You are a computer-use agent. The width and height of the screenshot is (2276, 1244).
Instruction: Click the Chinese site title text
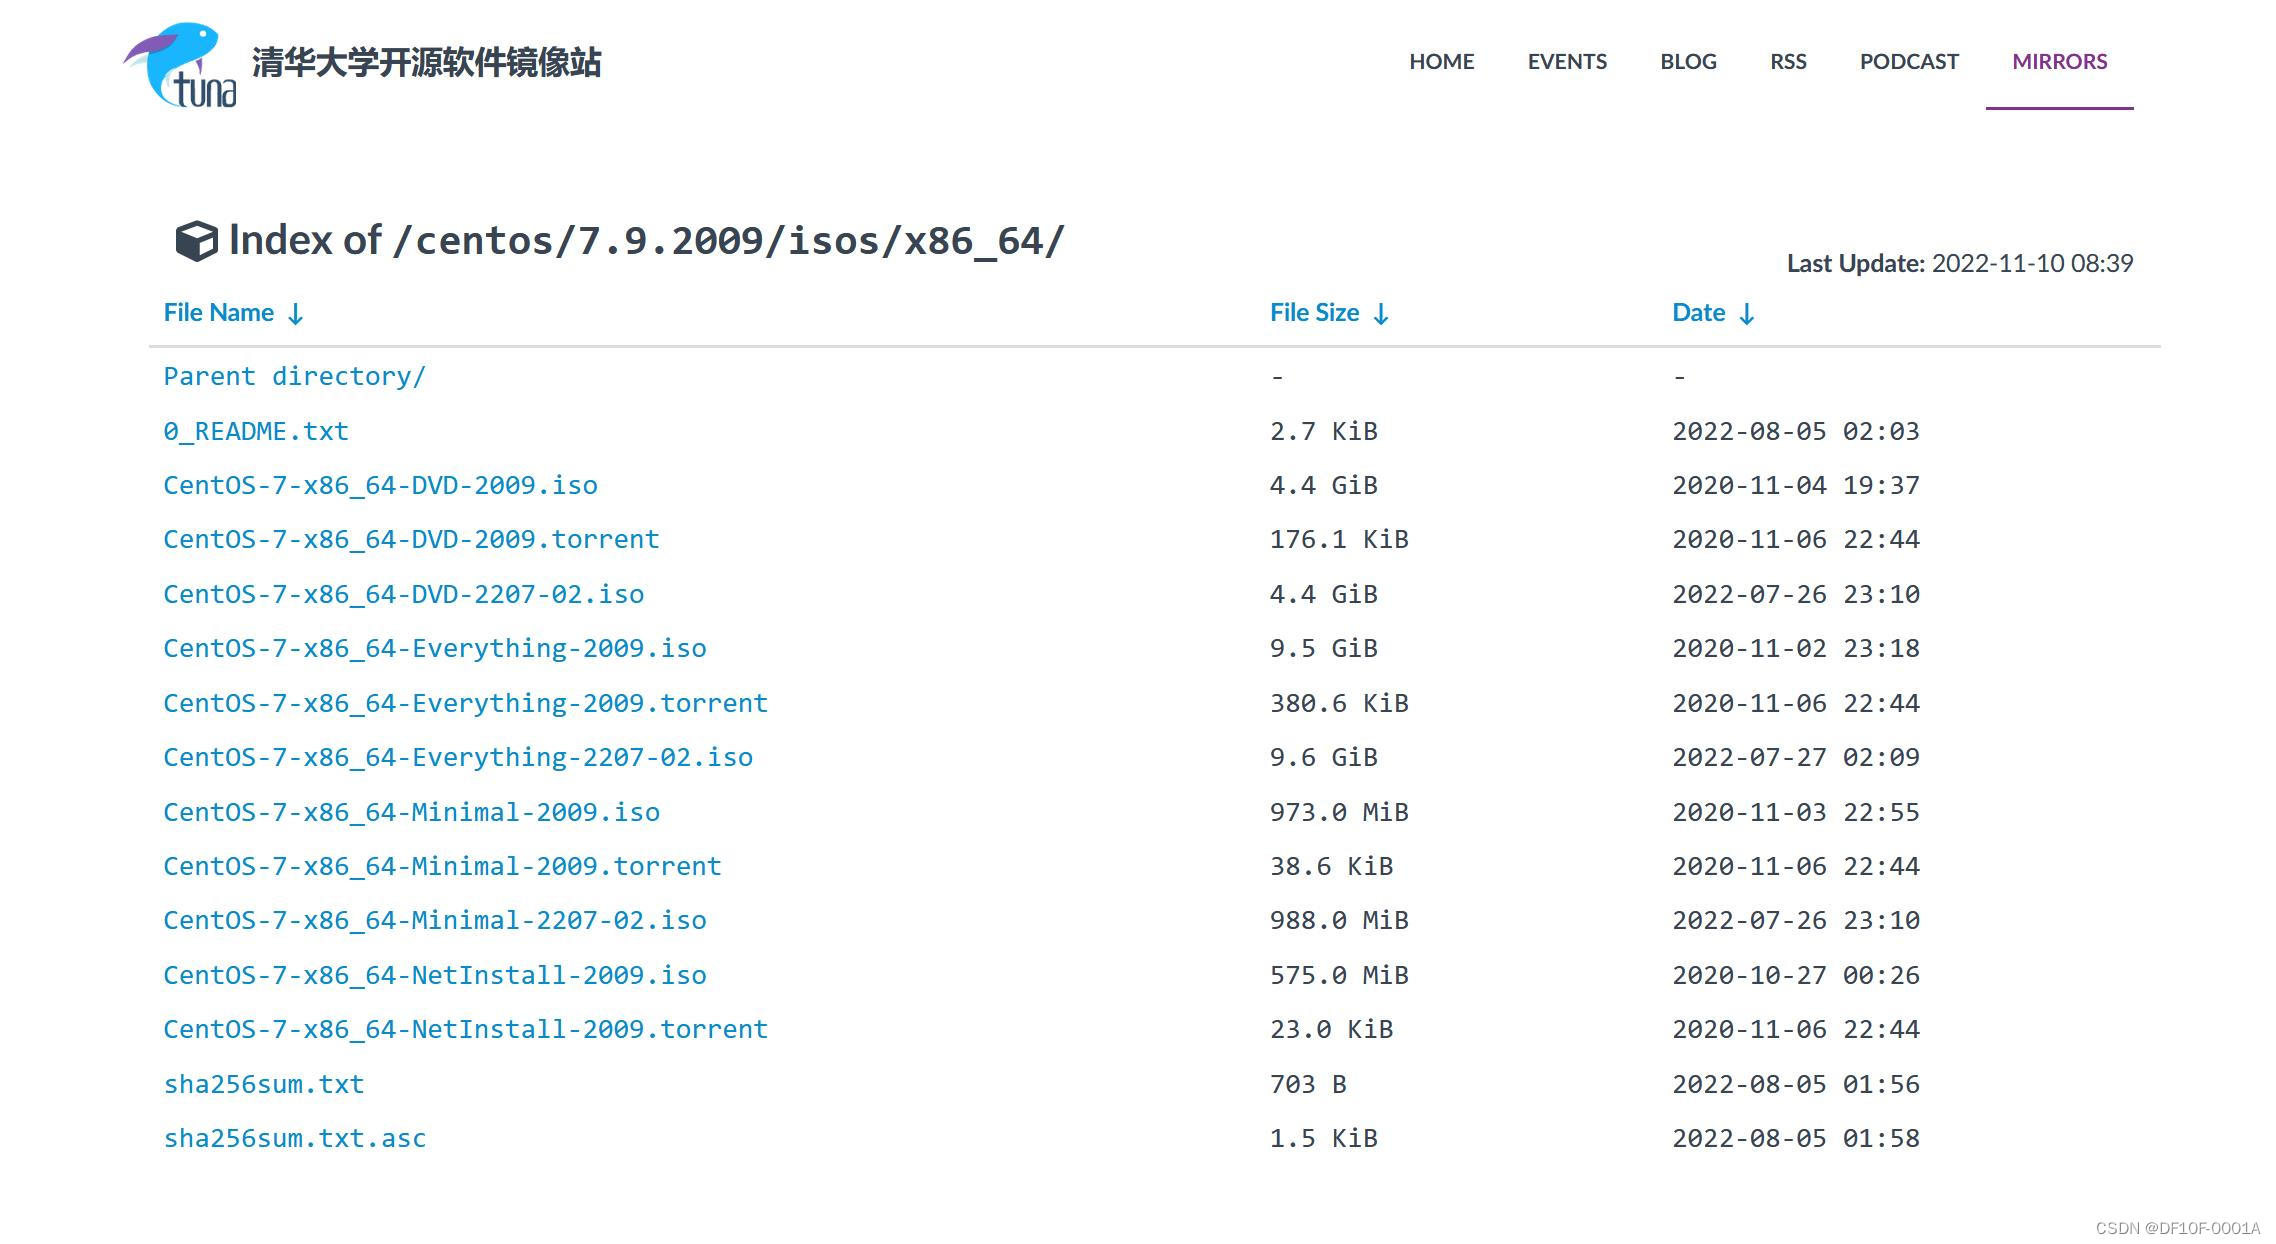click(x=427, y=62)
